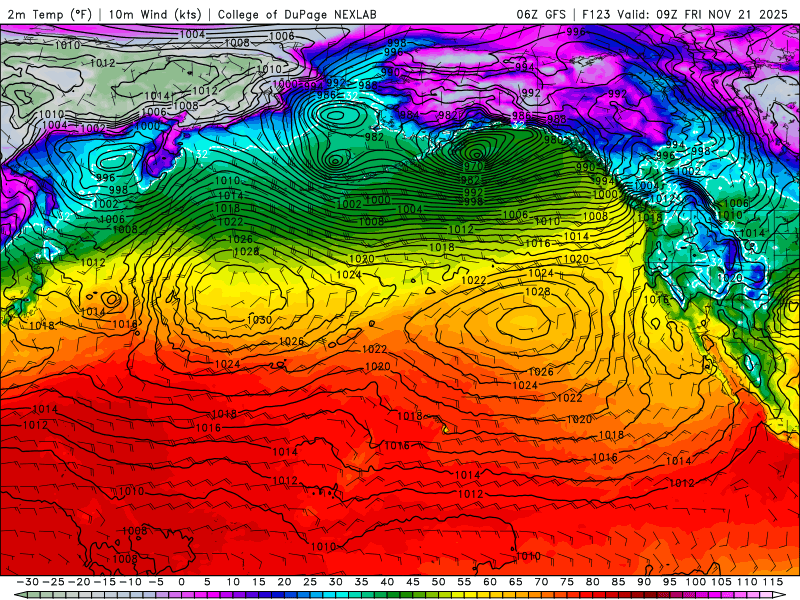The height and width of the screenshot is (600, 800).
Task: Click the 65 value in the temperature legend
Action: tap(515, 582)
